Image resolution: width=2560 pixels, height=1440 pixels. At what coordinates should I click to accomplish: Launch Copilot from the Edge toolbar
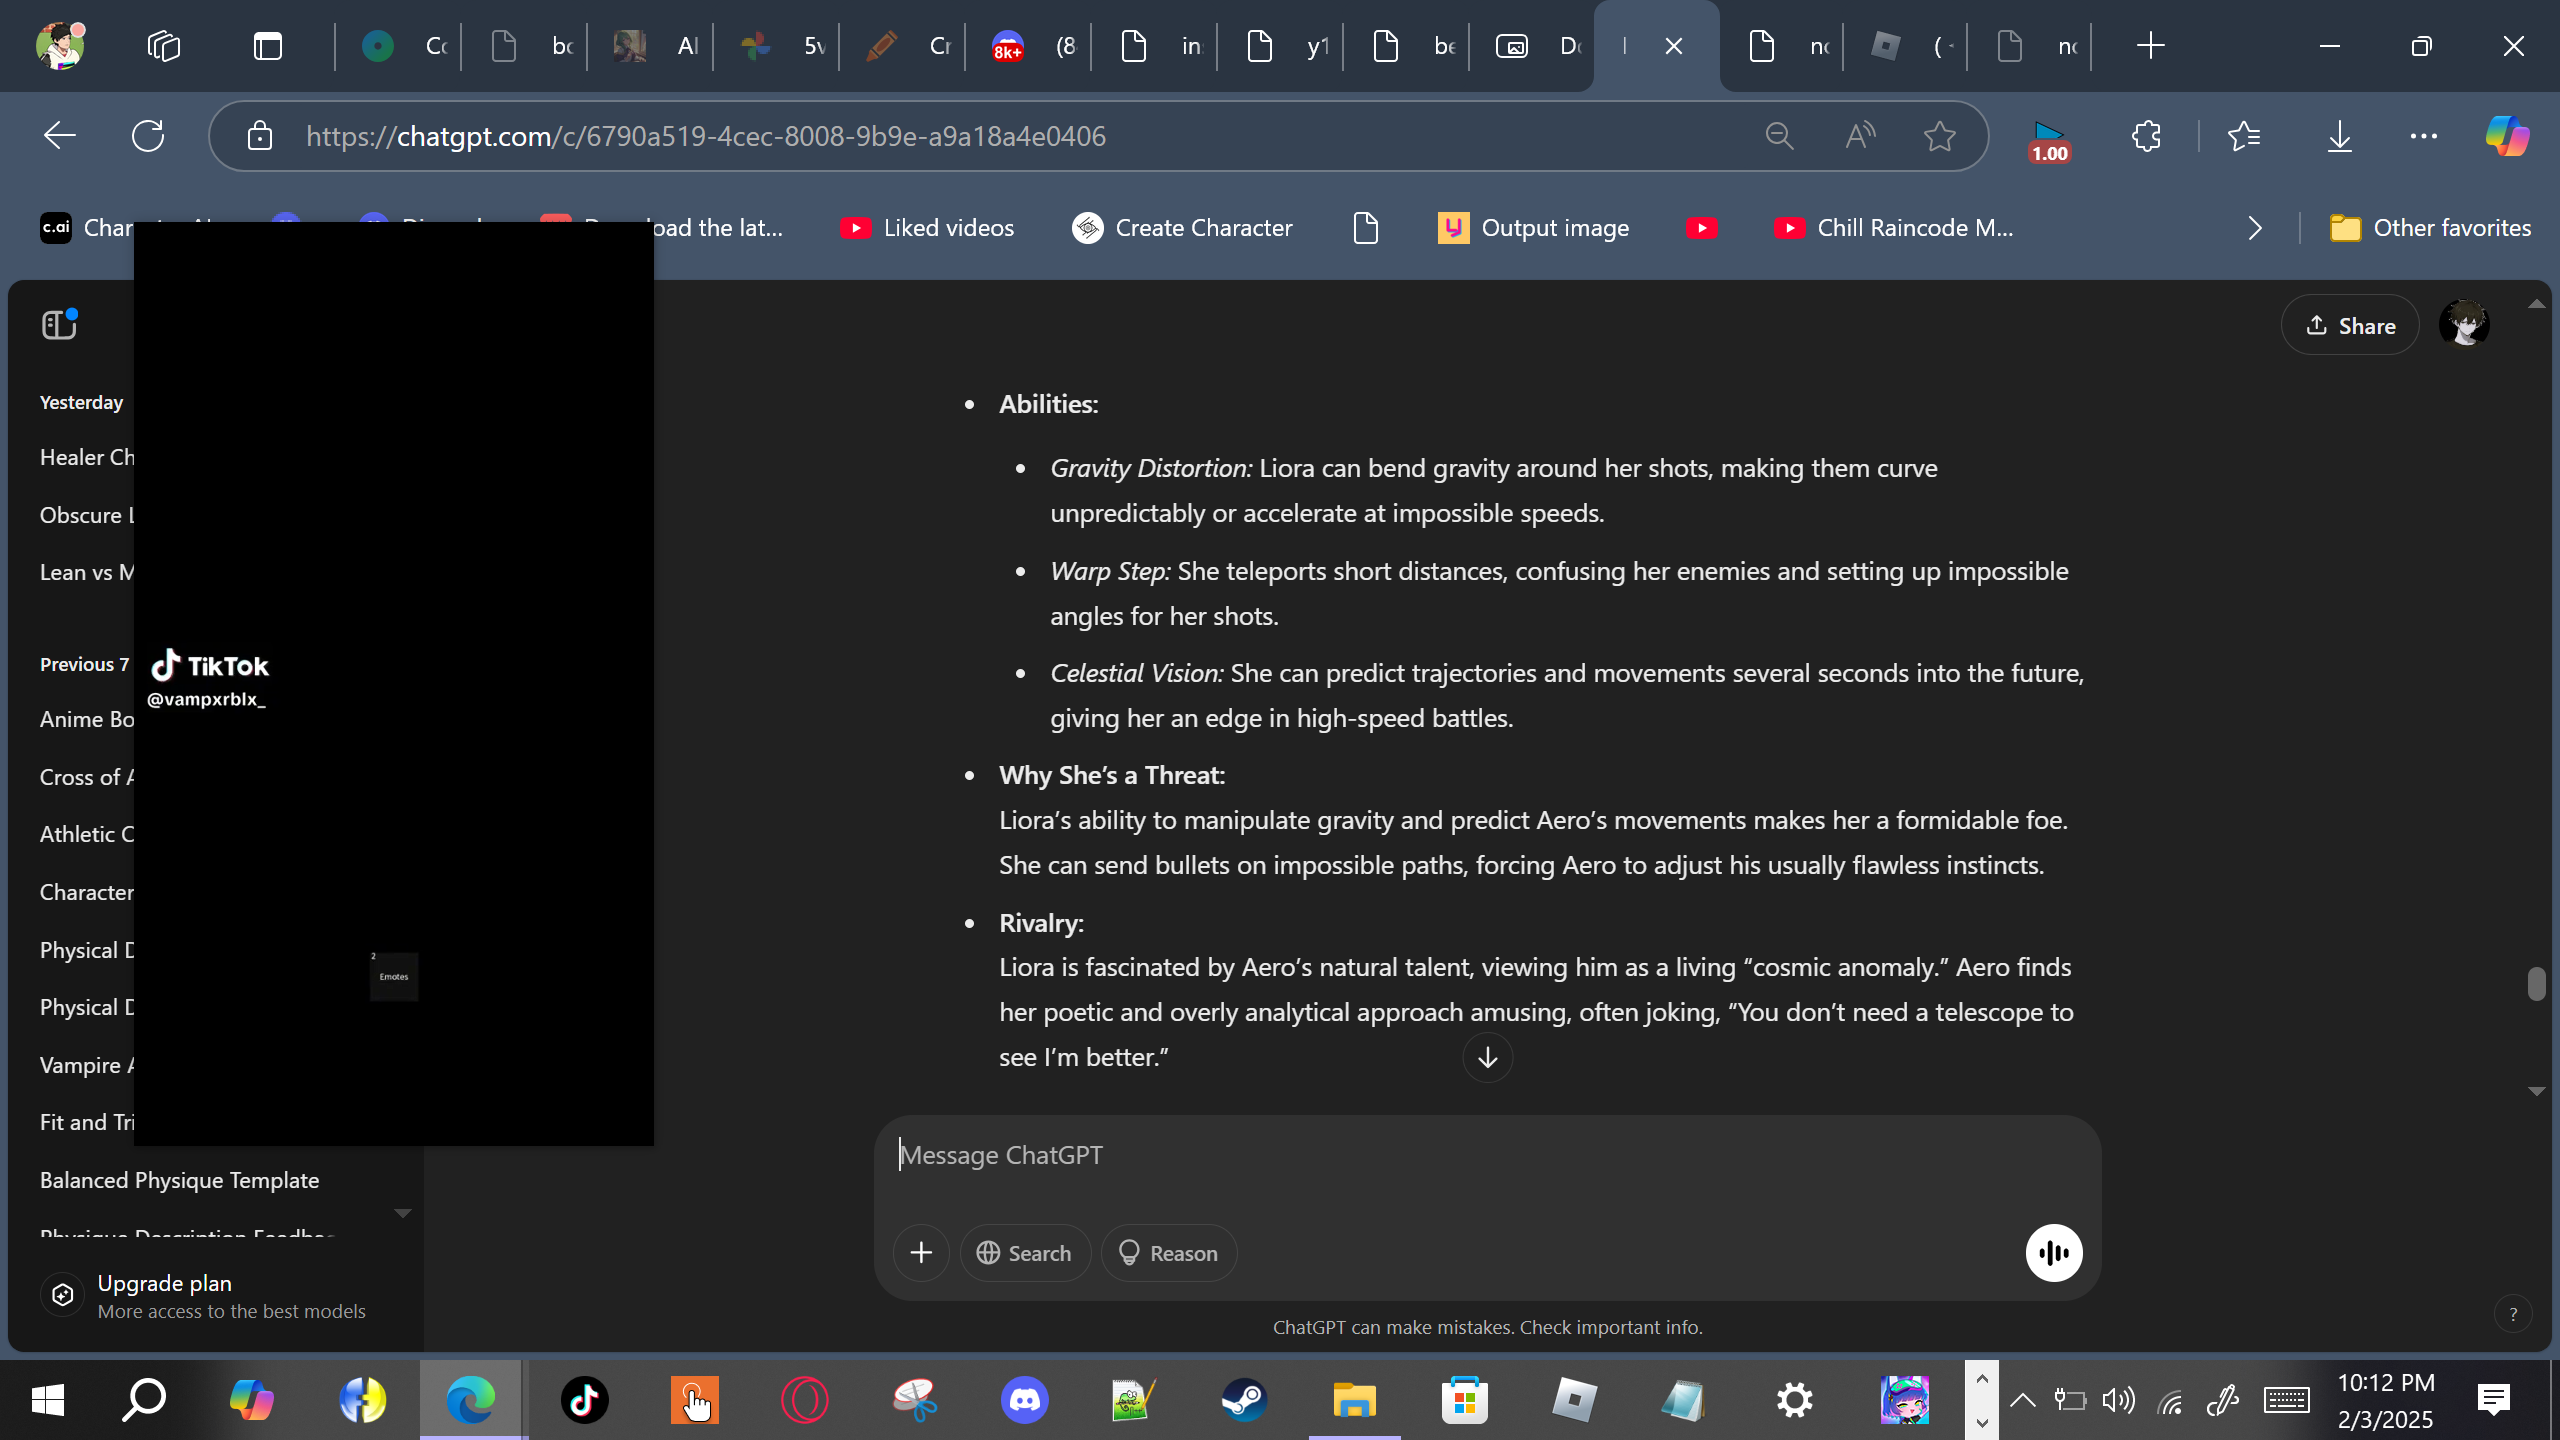coord(2507,136)
